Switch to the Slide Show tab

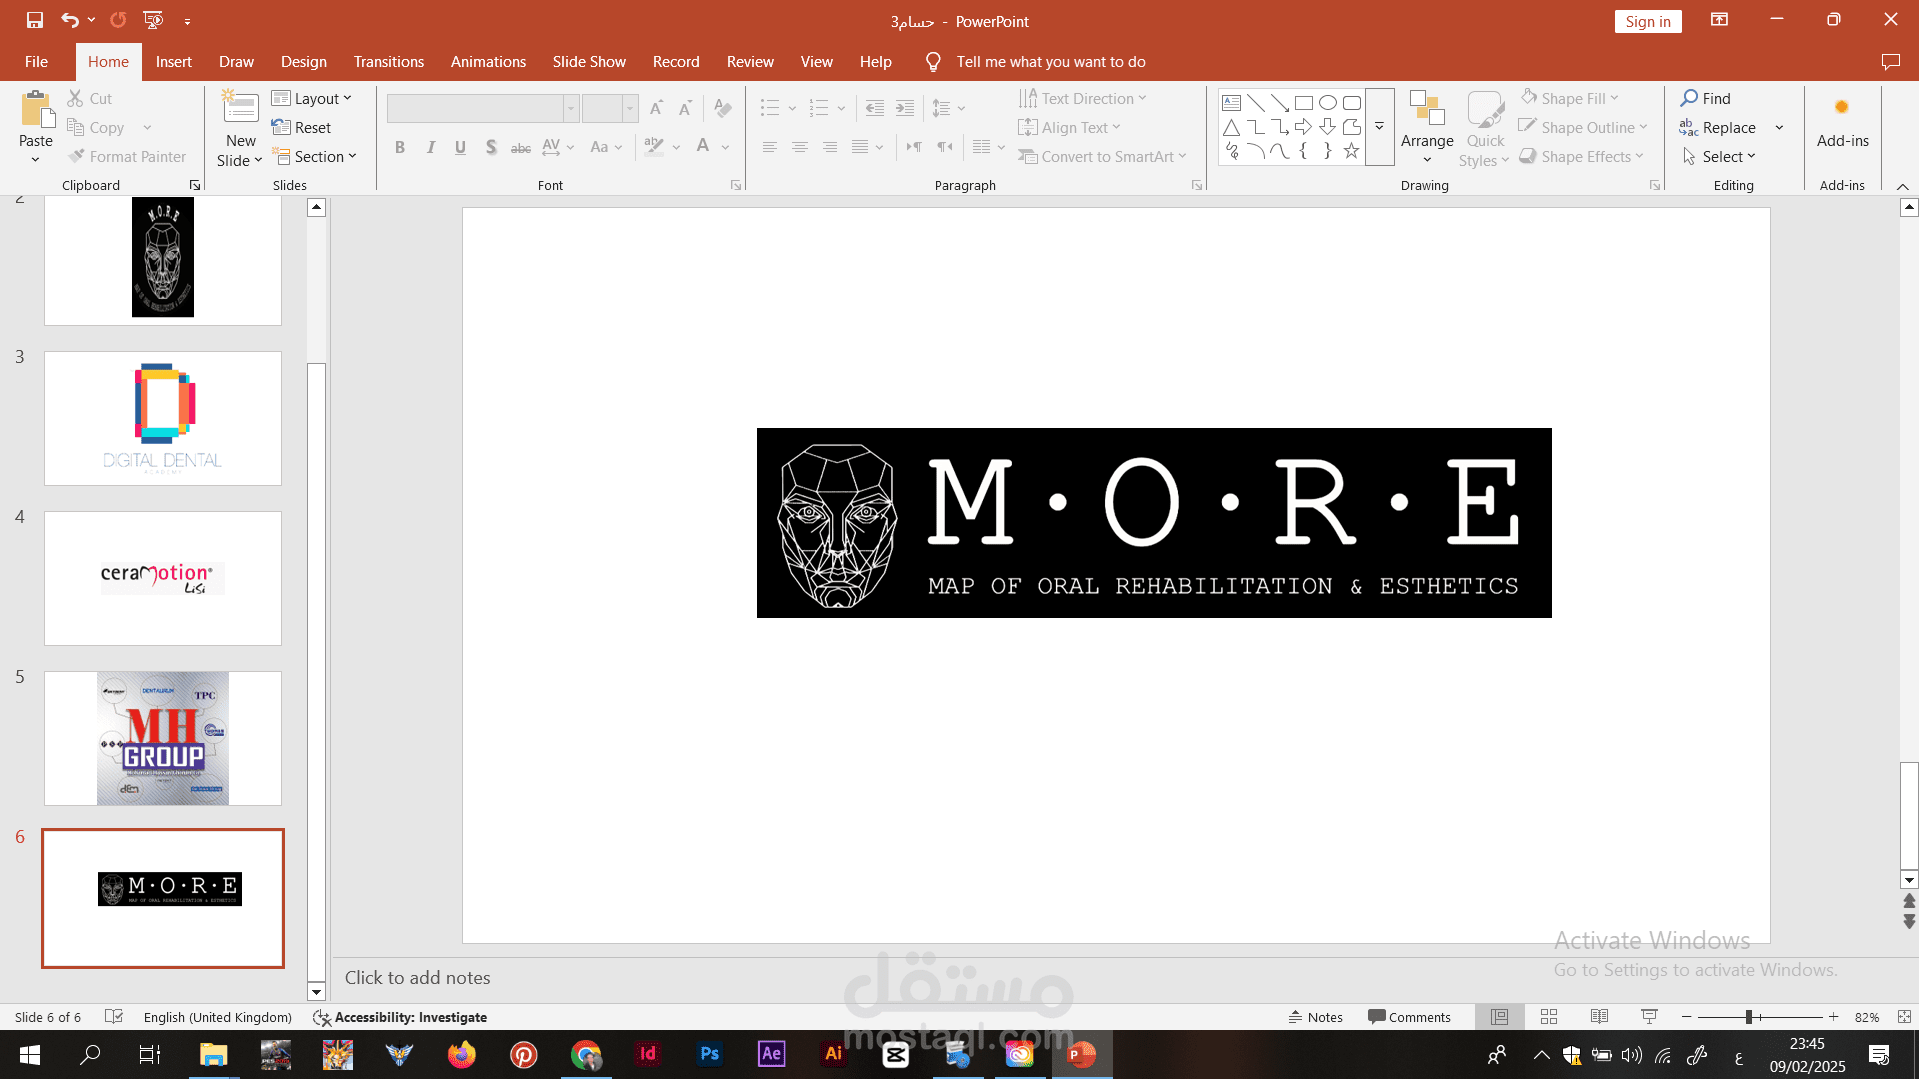point(589,62)
